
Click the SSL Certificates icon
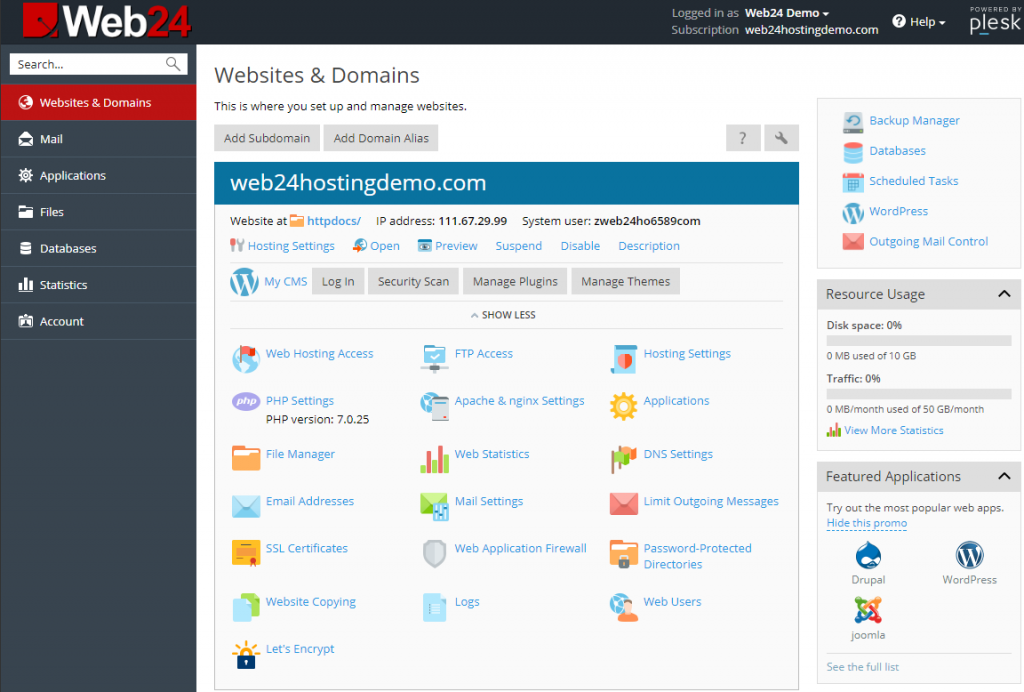tap(246, 553)
